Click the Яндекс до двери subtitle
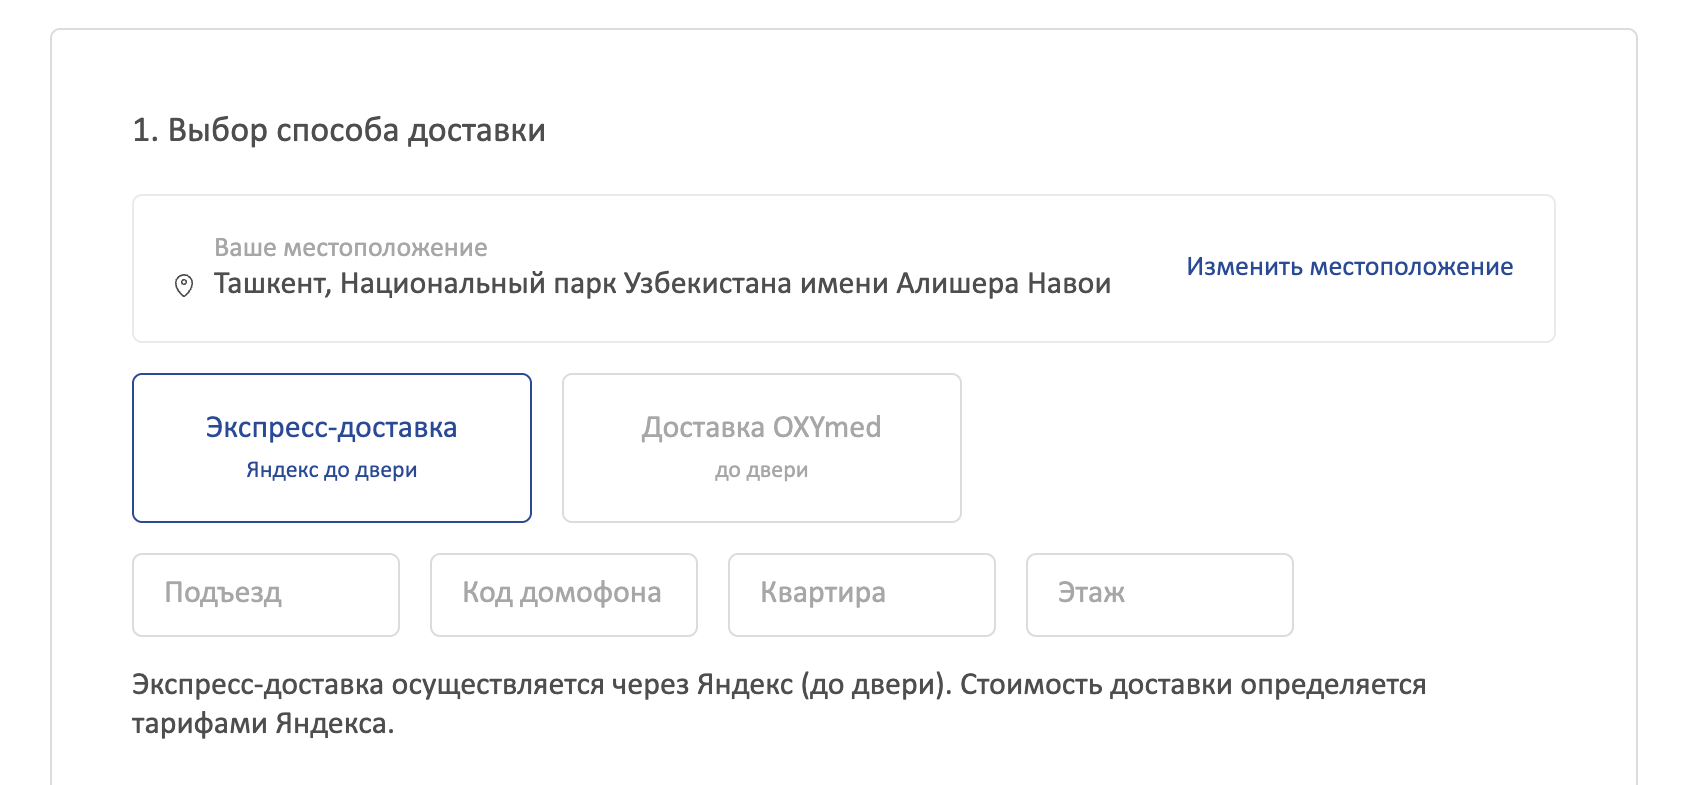 (x=331, y=470)
